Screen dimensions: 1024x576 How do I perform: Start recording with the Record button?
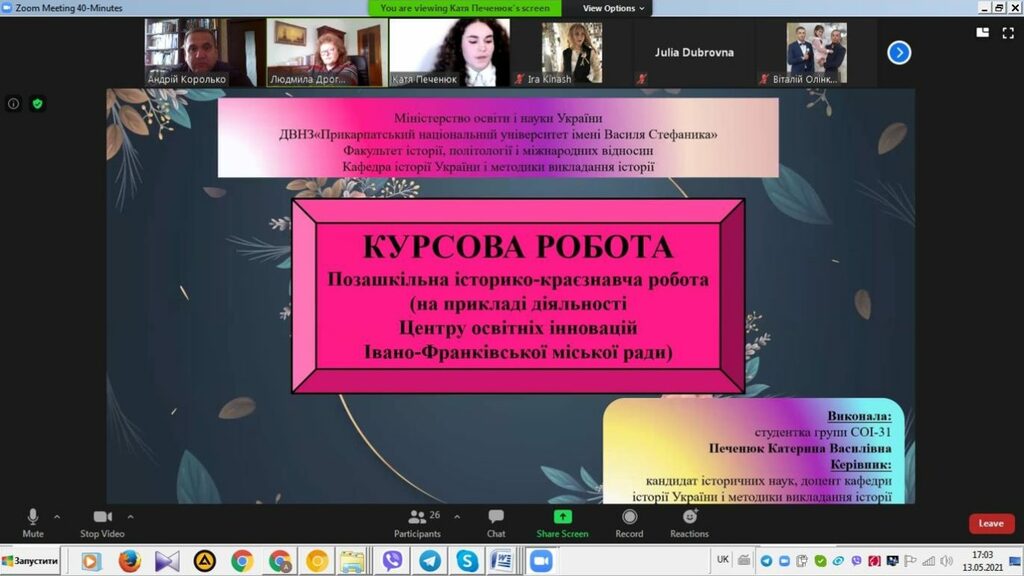pos(629,521)
